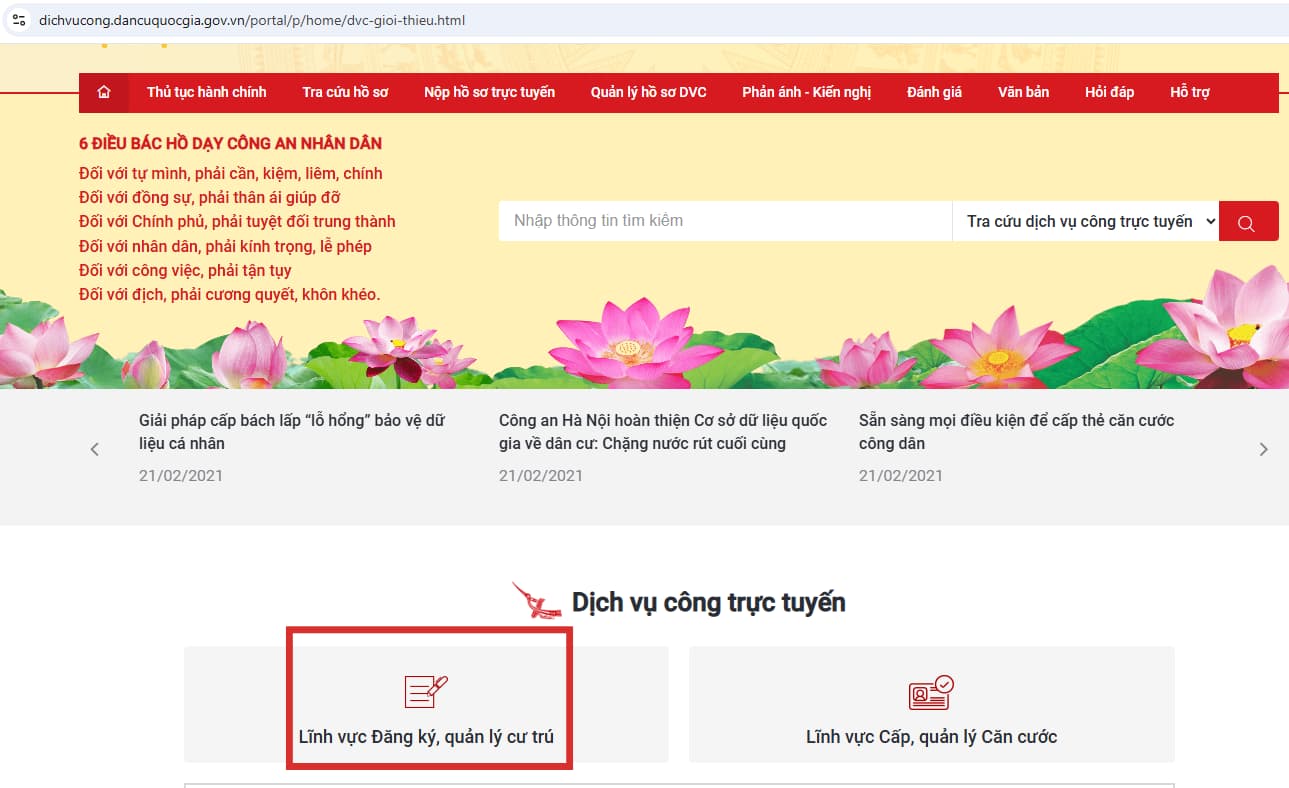This screenshot has height=788, width=1289.
Task: Click the Dịch vụ công trực tuyến heading
Action: (708, 602)
